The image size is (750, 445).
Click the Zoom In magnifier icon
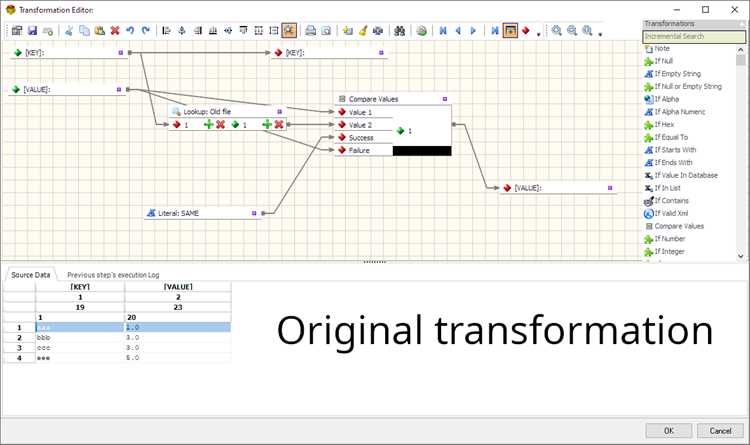click(x=557, y=31)
